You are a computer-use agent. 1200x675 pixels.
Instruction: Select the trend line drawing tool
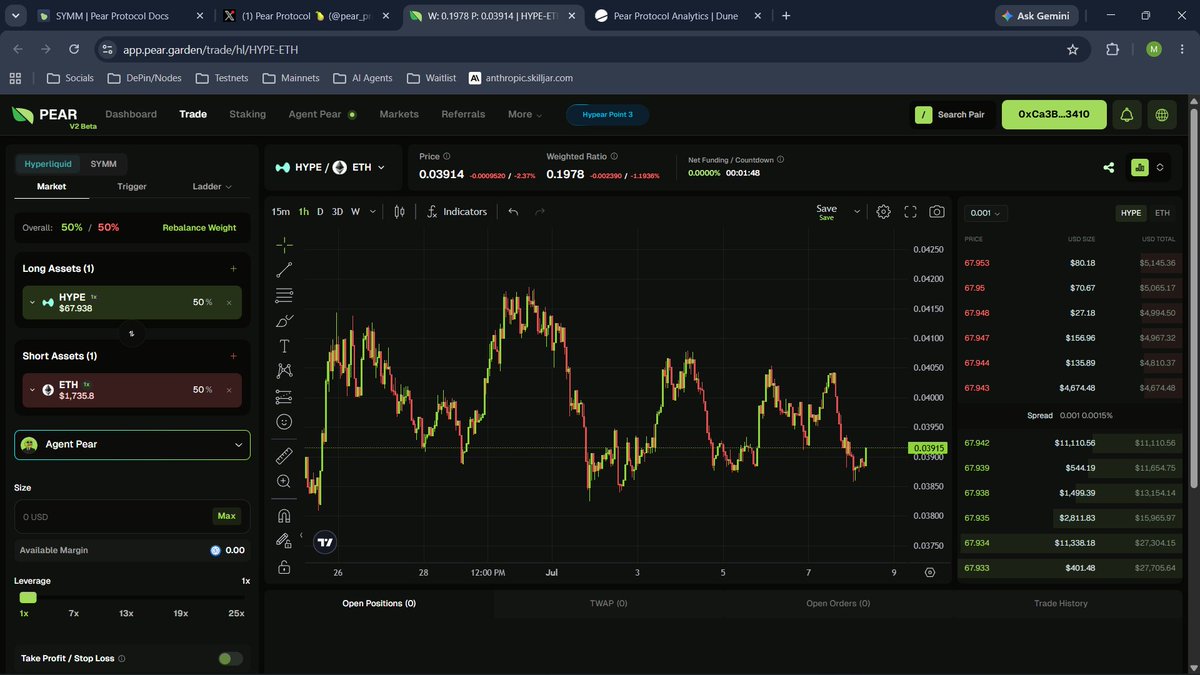click(x=284, y=270)
